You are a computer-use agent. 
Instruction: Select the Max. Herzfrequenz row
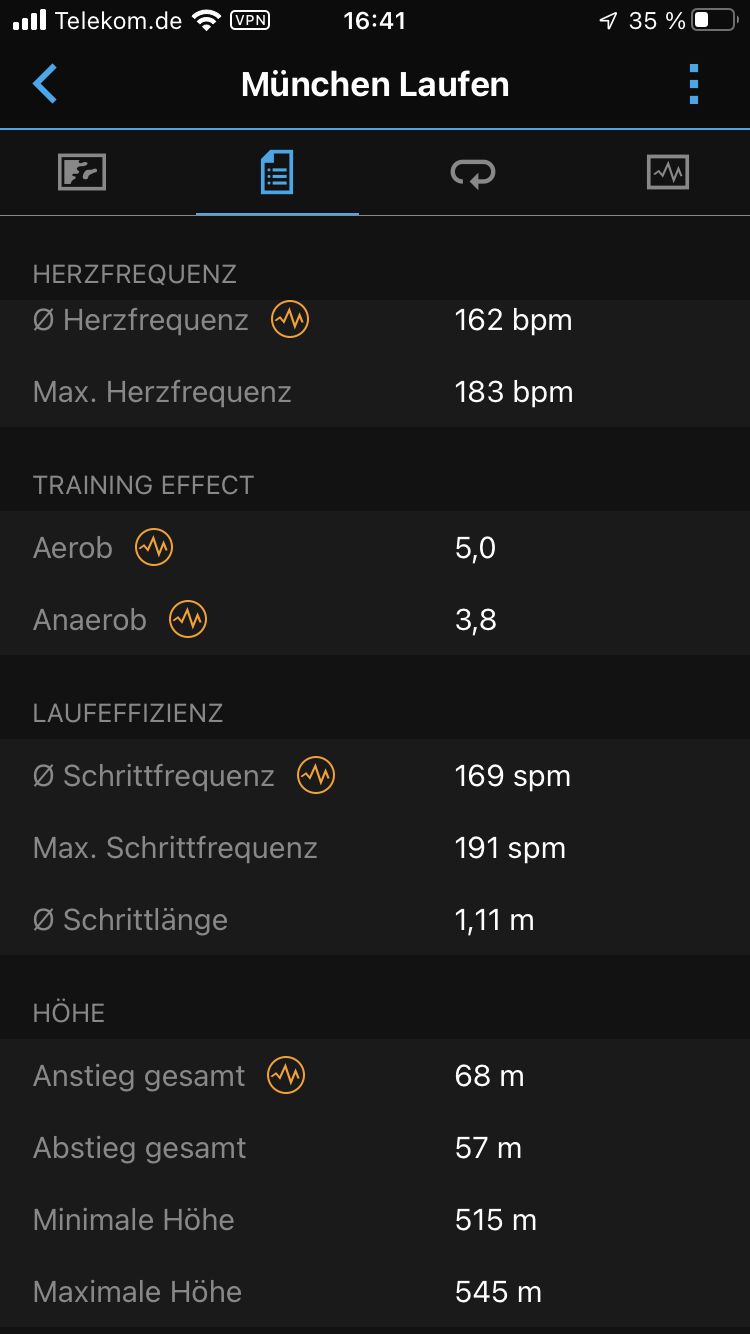pos(375,392)
